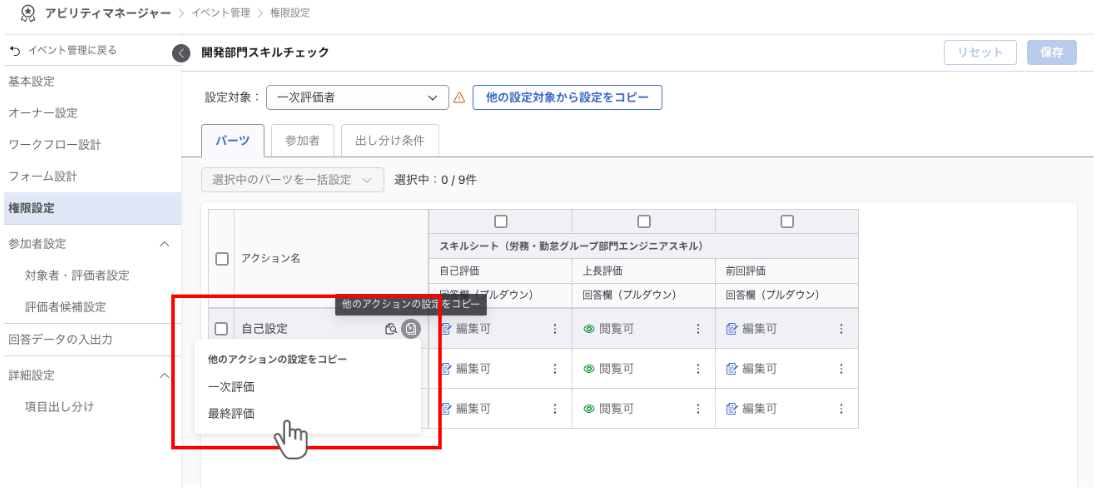
Task: Click 編集可 in 自己設定 前回評価 cell
Action: click(x=760, y=329)
